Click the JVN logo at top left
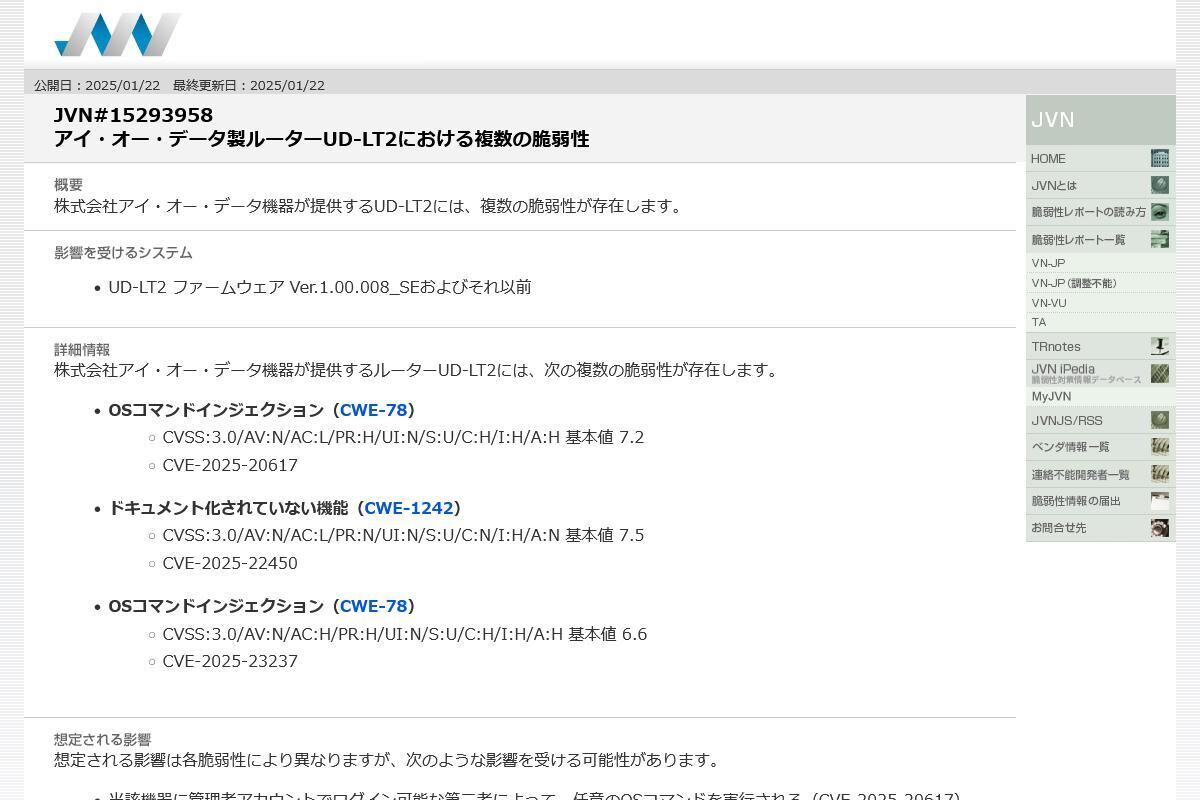The height and width of the screenshot is (800, 1200). click(x=118, y=35)
